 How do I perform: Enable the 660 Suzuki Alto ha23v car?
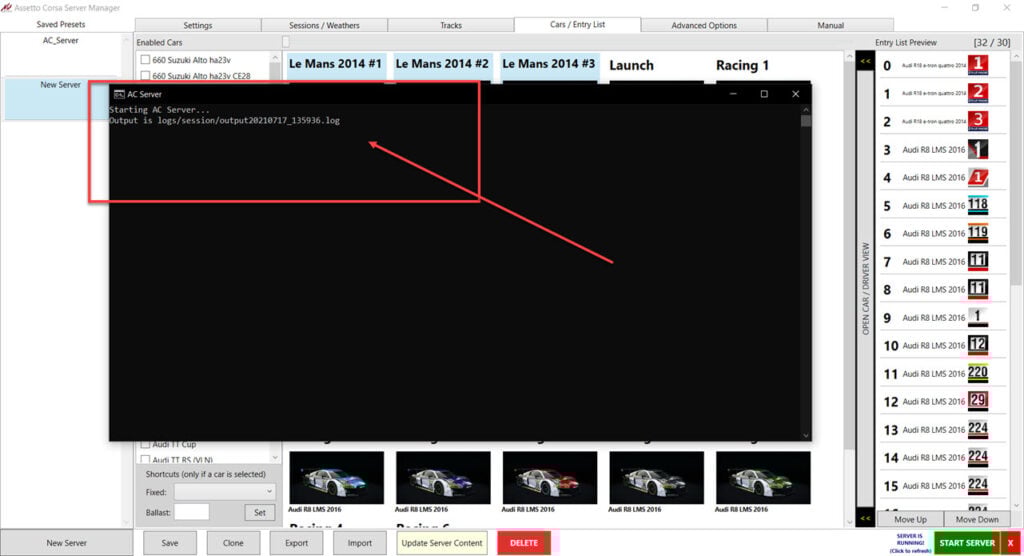[145, 59]
